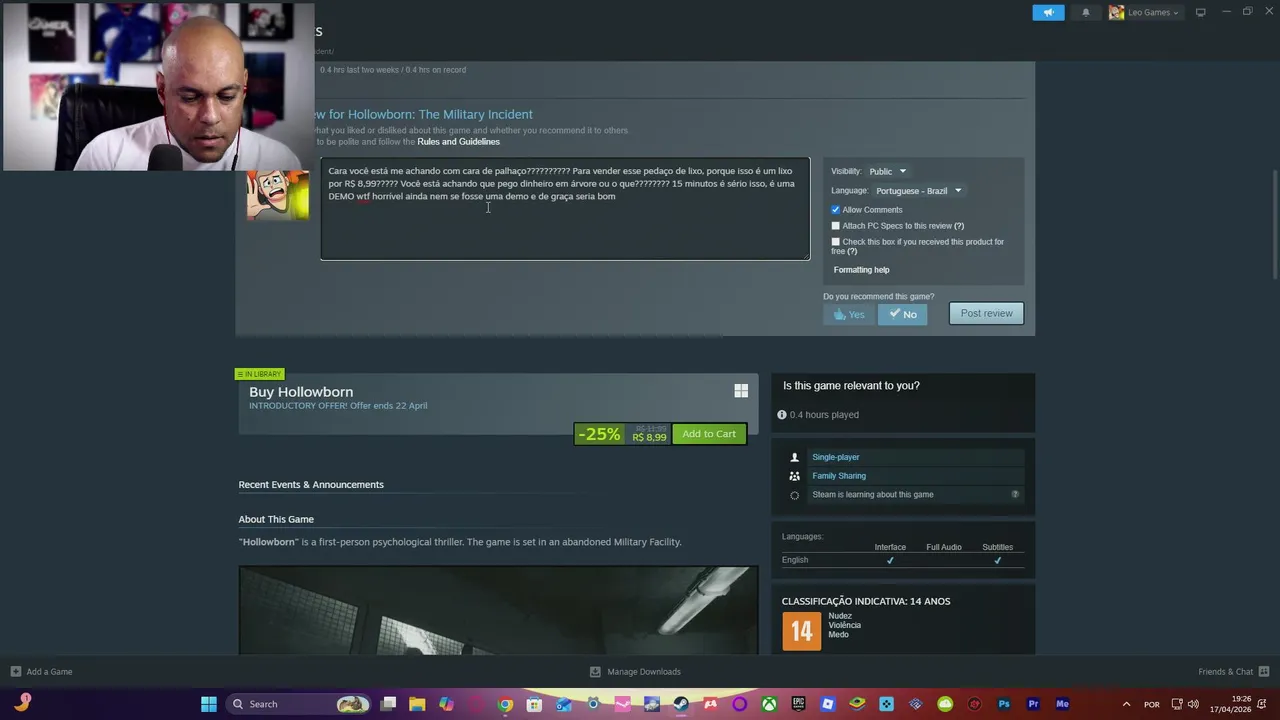Click the Recent Events & Announcements heading
This screenshot has height=720, width=1280.
(311, 485)
